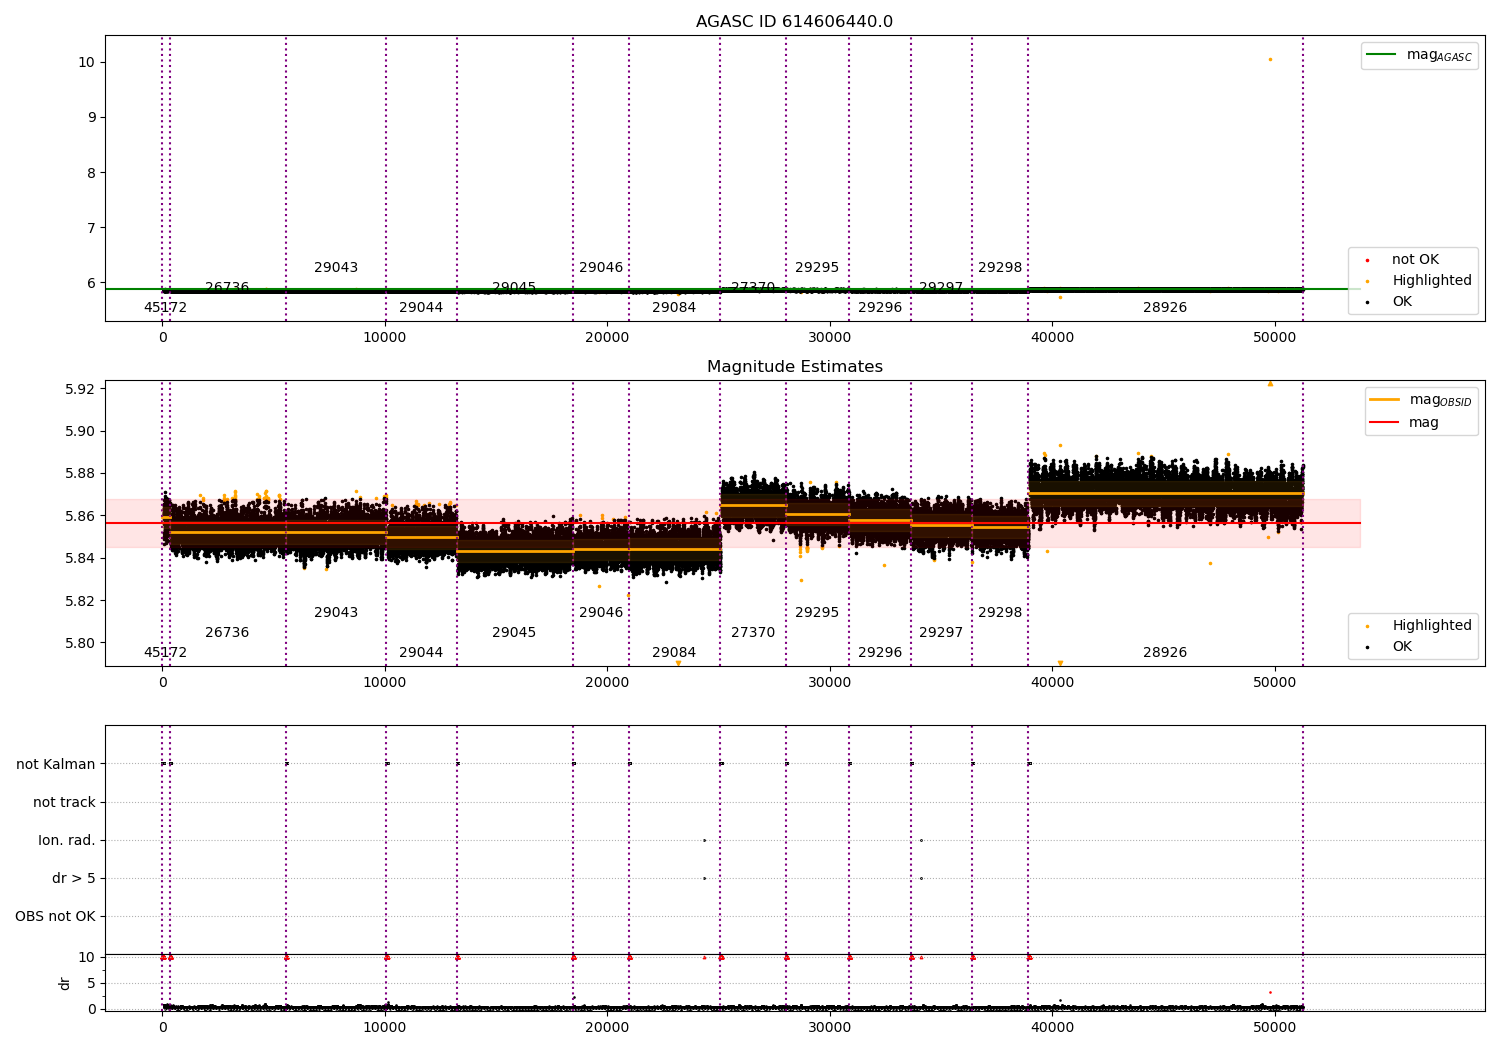Select the mag OBSID orange legend entry

click(1421, 400)
